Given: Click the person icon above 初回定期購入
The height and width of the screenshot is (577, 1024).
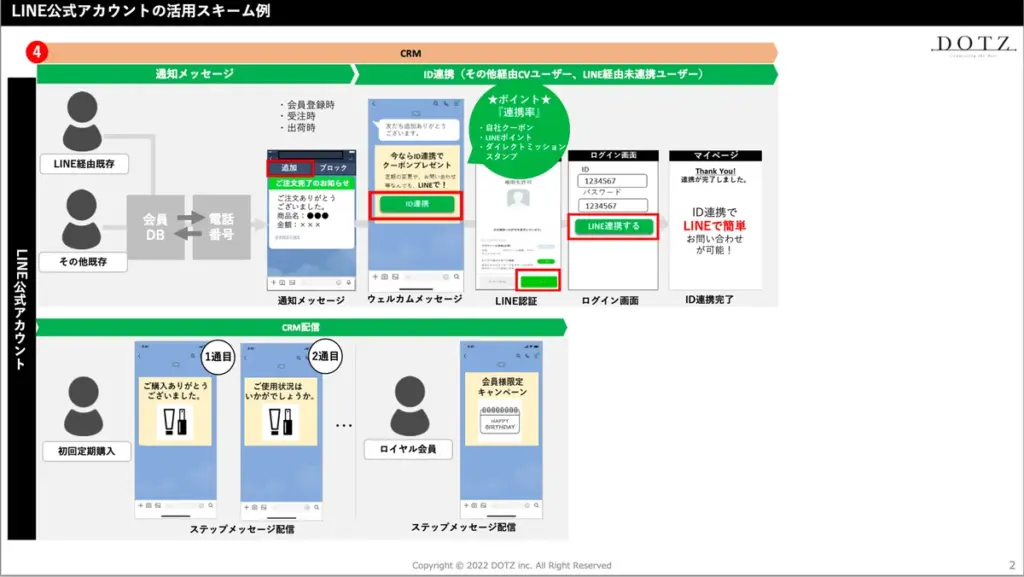Looking at the screenshot, I should [84, 406].
